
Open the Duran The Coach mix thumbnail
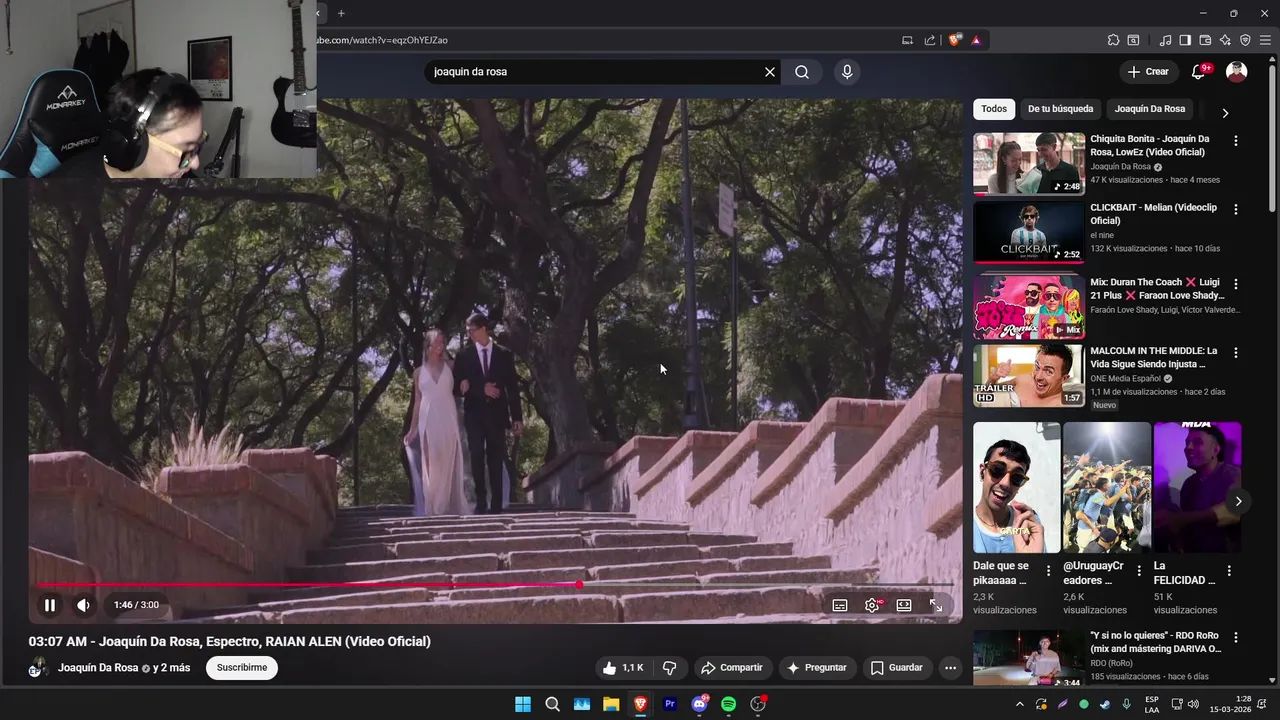(x=1029, y=307)
